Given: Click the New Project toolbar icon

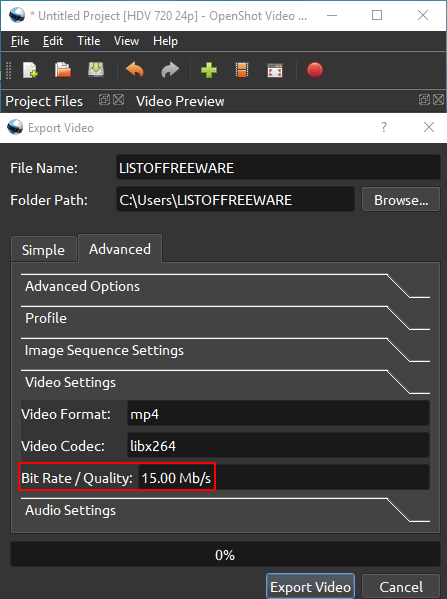Looking at the screenshot, I should pyautogui.click(x=30, y=70).
